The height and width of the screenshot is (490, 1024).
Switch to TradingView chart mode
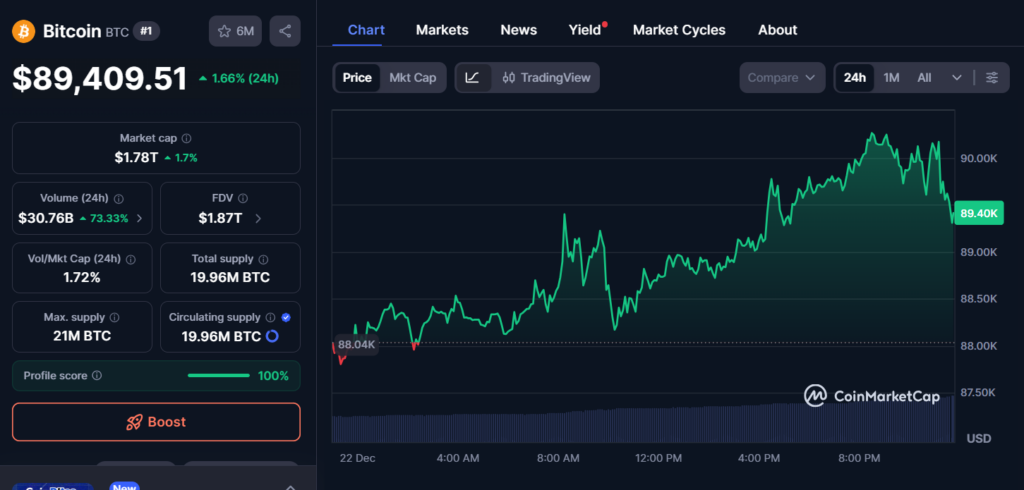pyautogui.click(x=546, y=77)
